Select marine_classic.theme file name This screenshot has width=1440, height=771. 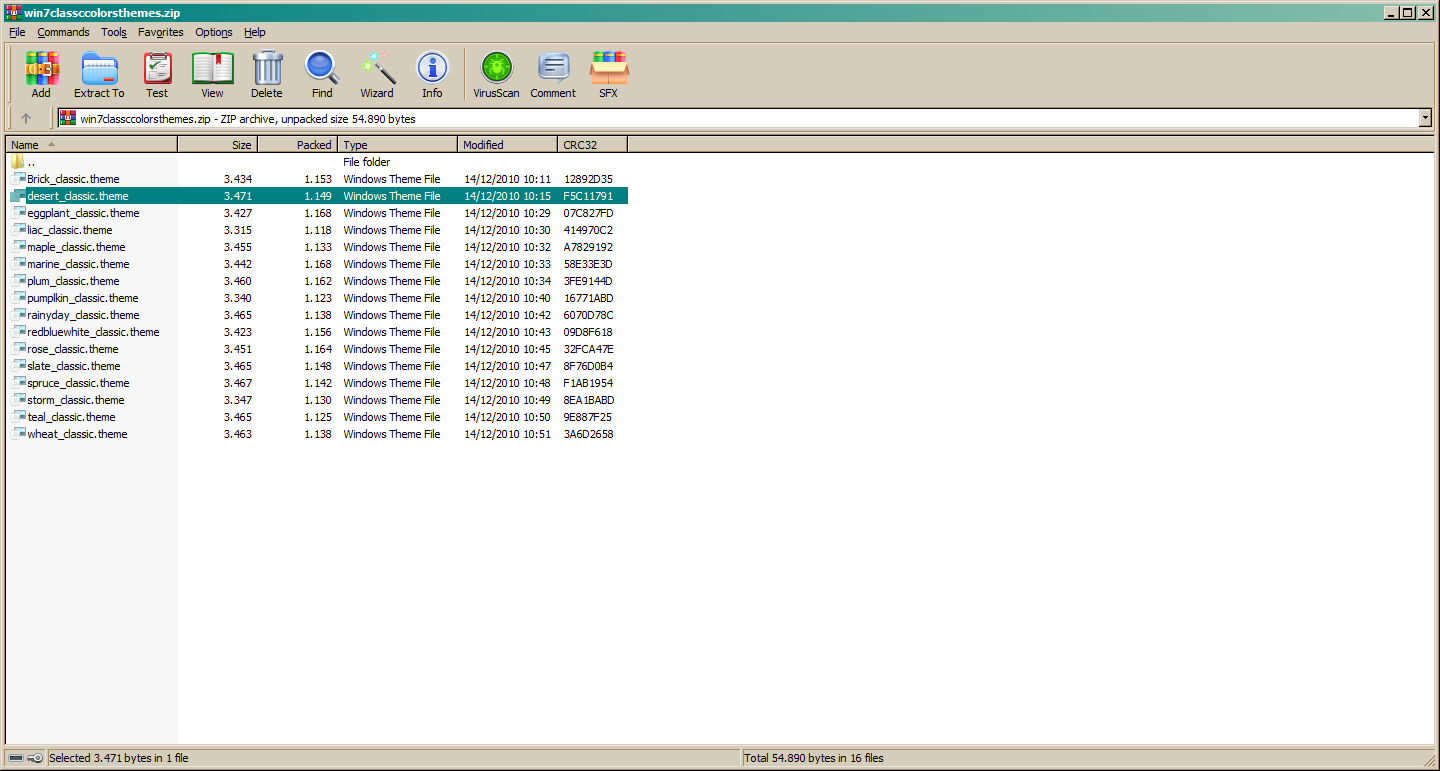(78, 264)
